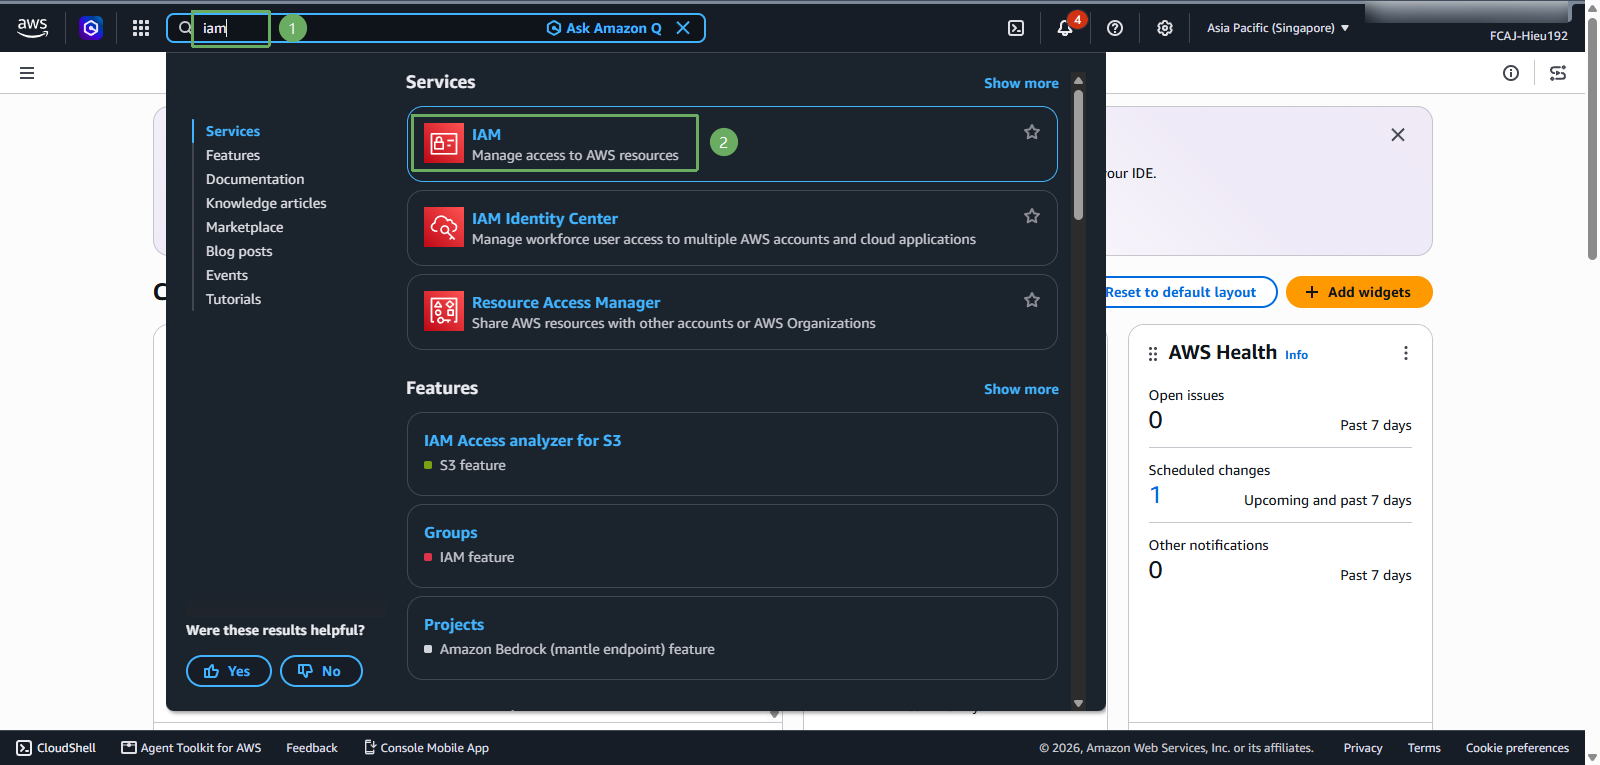Image resolution: width=1600 pixels, height=765 pixels.
Task: Open CloudShell from the footer bar
Action: point(56,748)
